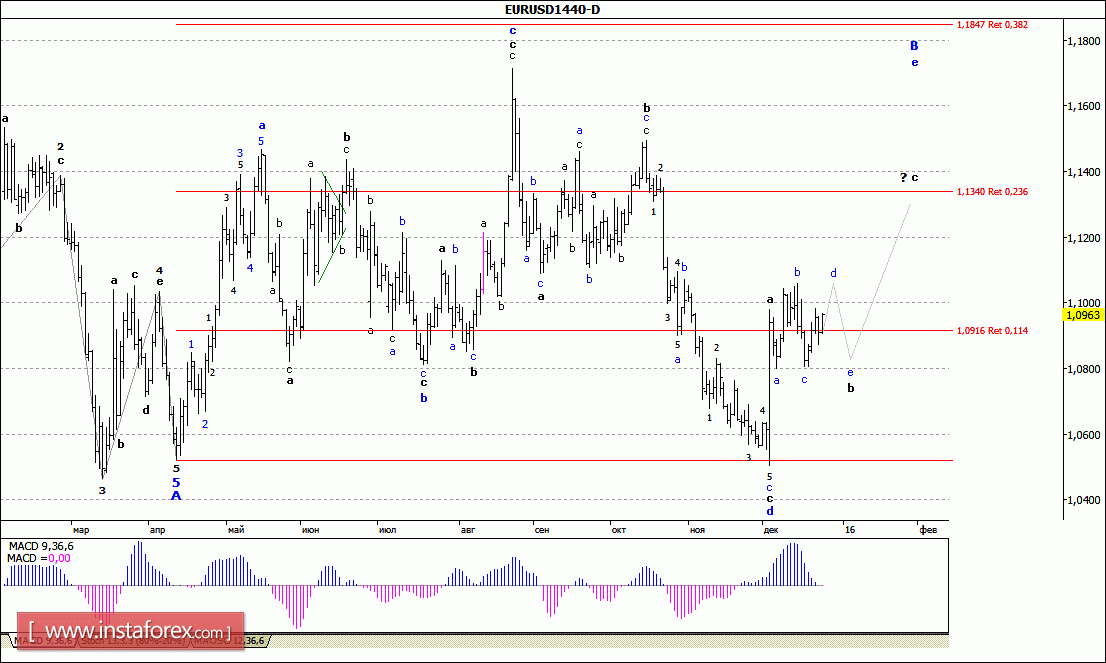Click the large blue wave B label

[914, 46]
